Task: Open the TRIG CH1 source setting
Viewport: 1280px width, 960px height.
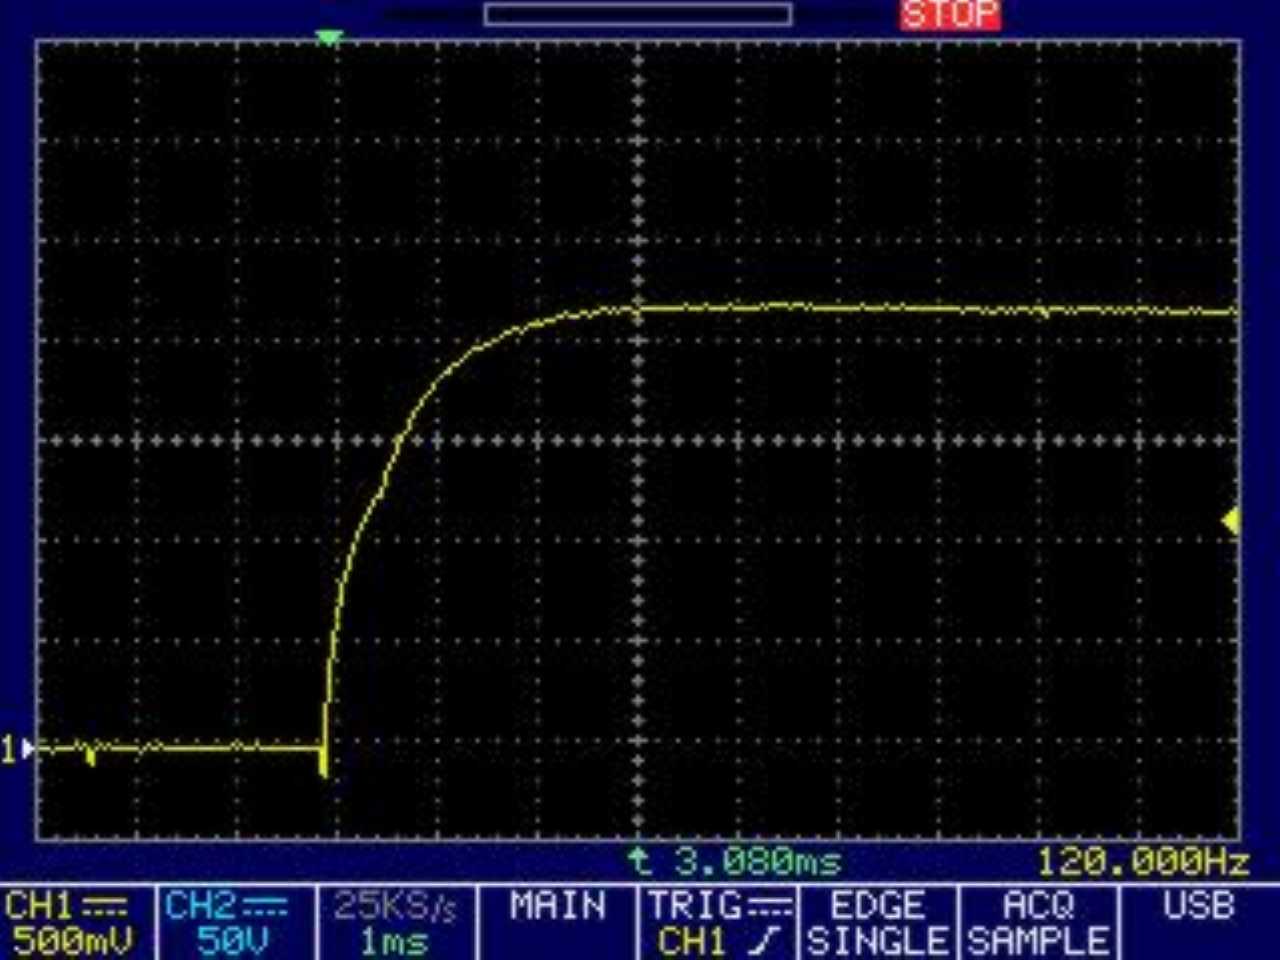Action: [x=717, y=923]
